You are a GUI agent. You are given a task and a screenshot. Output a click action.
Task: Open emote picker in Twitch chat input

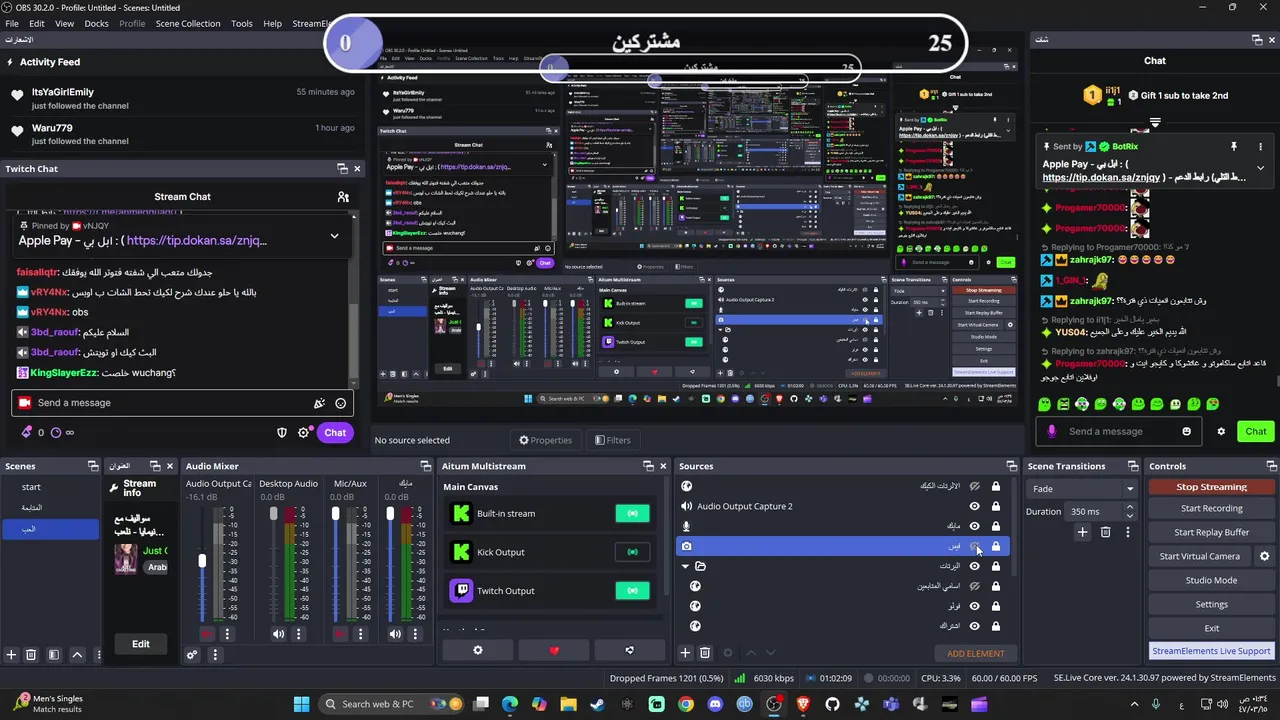point(341,403)
